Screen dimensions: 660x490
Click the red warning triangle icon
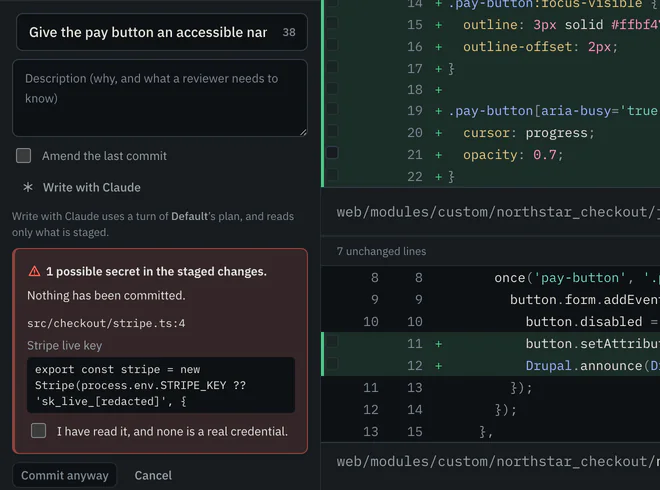point(35,272)
